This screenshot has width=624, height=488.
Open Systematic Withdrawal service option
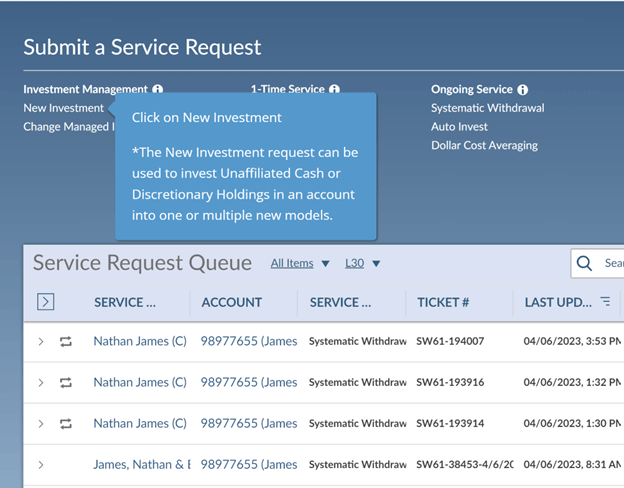pyautogui.click(x=487, y=108)
